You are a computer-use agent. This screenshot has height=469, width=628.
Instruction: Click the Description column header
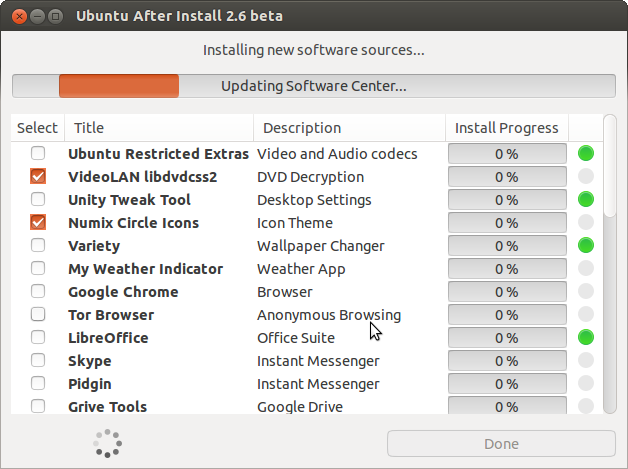tap(349, 128)
